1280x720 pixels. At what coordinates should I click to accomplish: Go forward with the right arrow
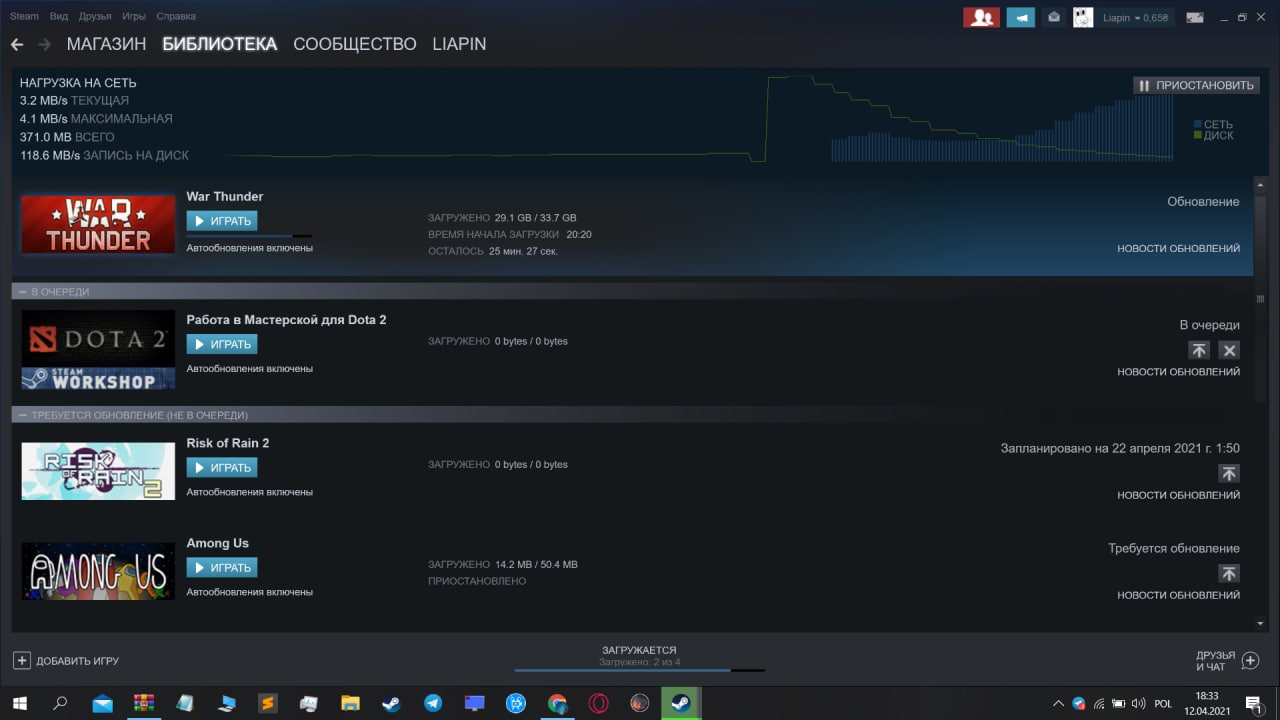tap(44, 45)
